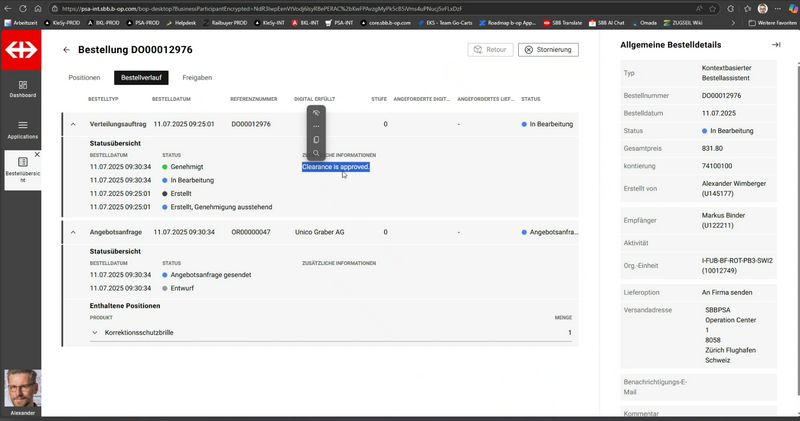This screenshot has height=421, width=800.
Task: Click the search icon in floating toolbar
Action: pos(316,153)
